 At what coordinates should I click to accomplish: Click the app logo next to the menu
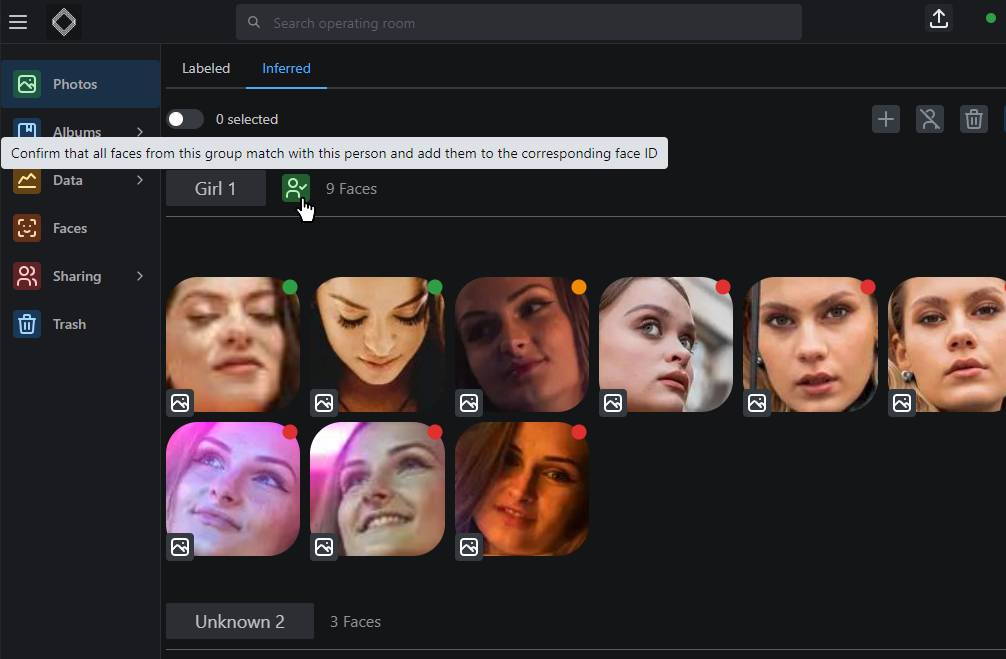pyautogui.click(x=63, y=21)
